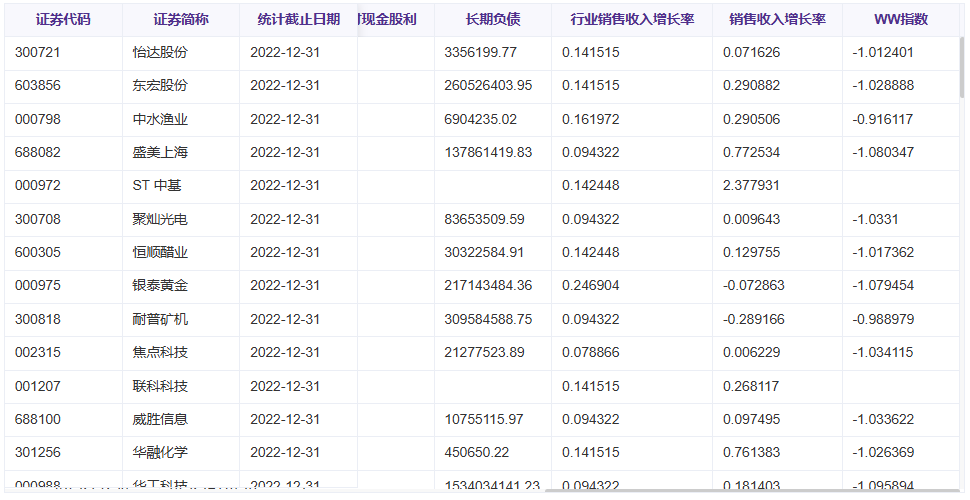Click the long-term debt value 217143484.36
This screenshot has width=970, height=500.
(488, 285)
